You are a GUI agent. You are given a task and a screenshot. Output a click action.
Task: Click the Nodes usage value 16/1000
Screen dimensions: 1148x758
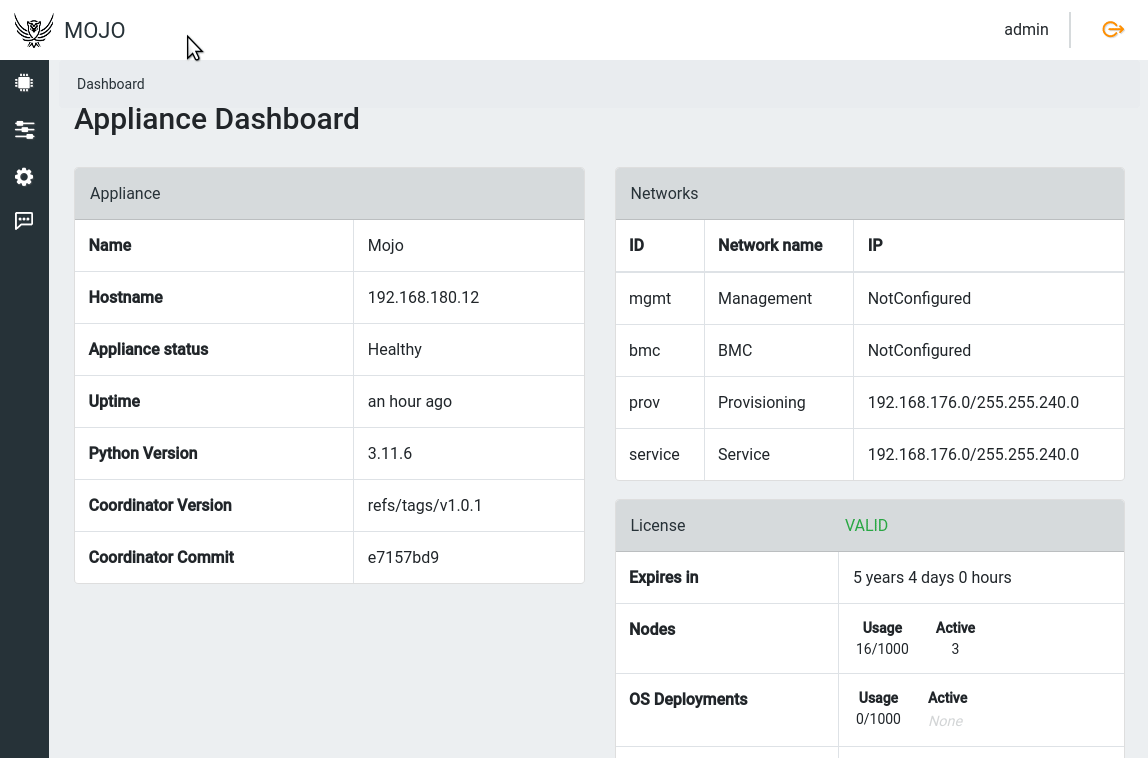tap(882, 649)
